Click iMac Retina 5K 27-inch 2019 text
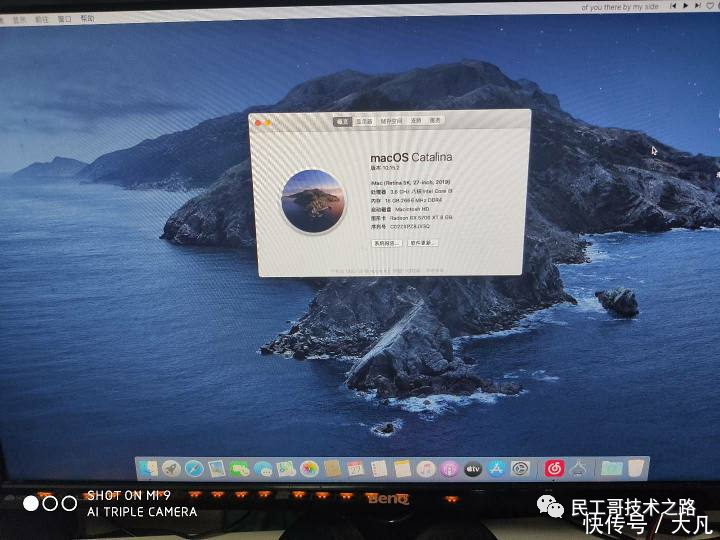This screenshot has width=720, height=540. [411, 182]
